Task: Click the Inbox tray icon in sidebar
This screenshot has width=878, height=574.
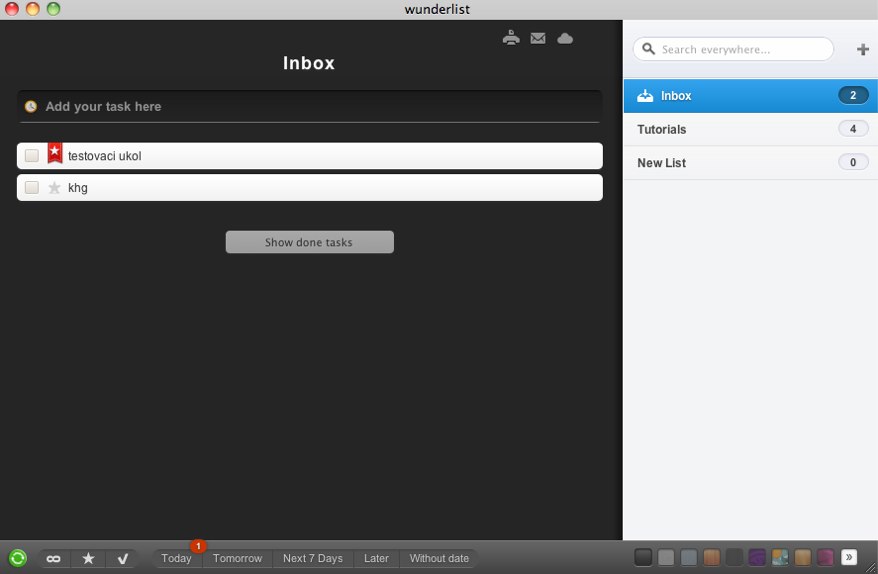Action: click(x=645, y=96)
